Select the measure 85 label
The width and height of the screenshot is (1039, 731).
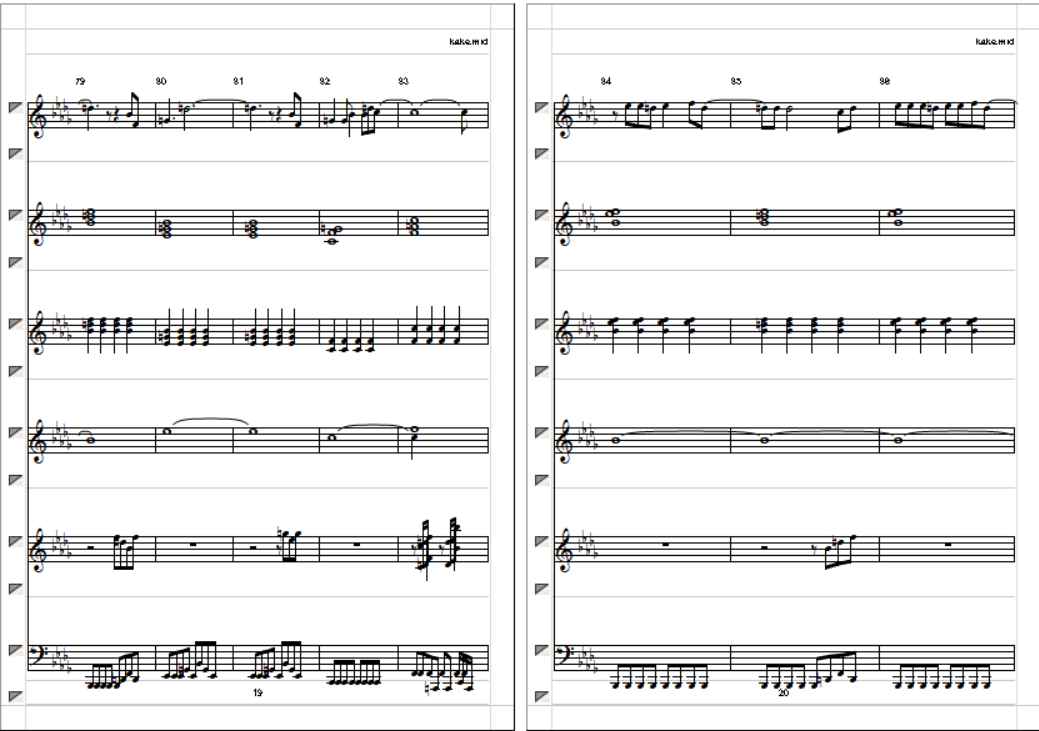(736, 82)
